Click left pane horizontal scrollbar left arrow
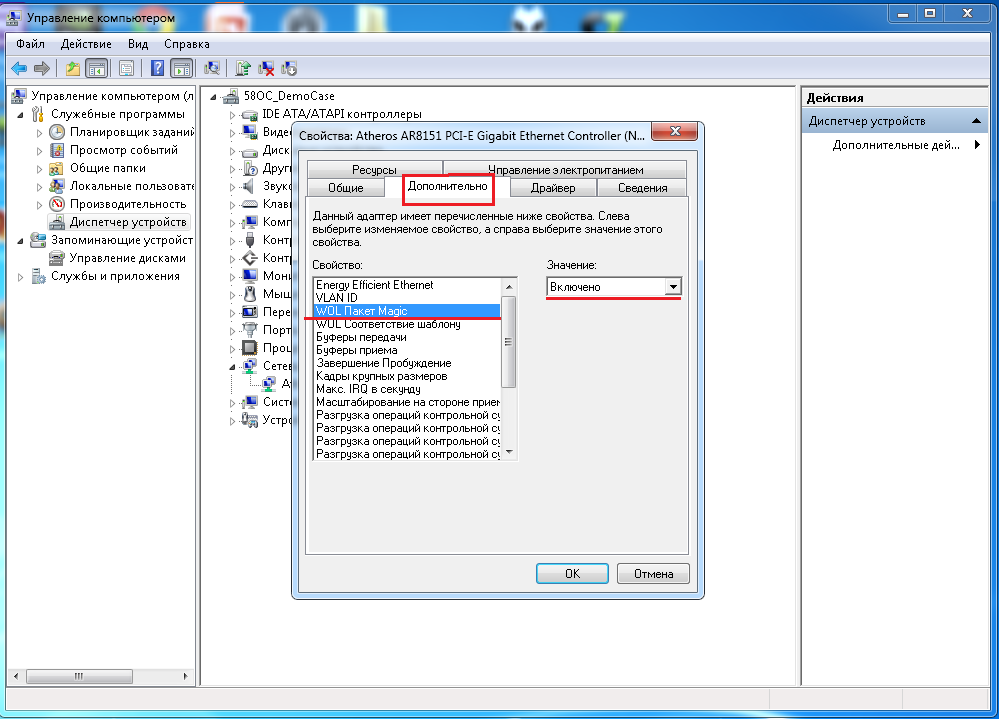The width and height of the screenshot is (999, 719). (x=16, y=676)
